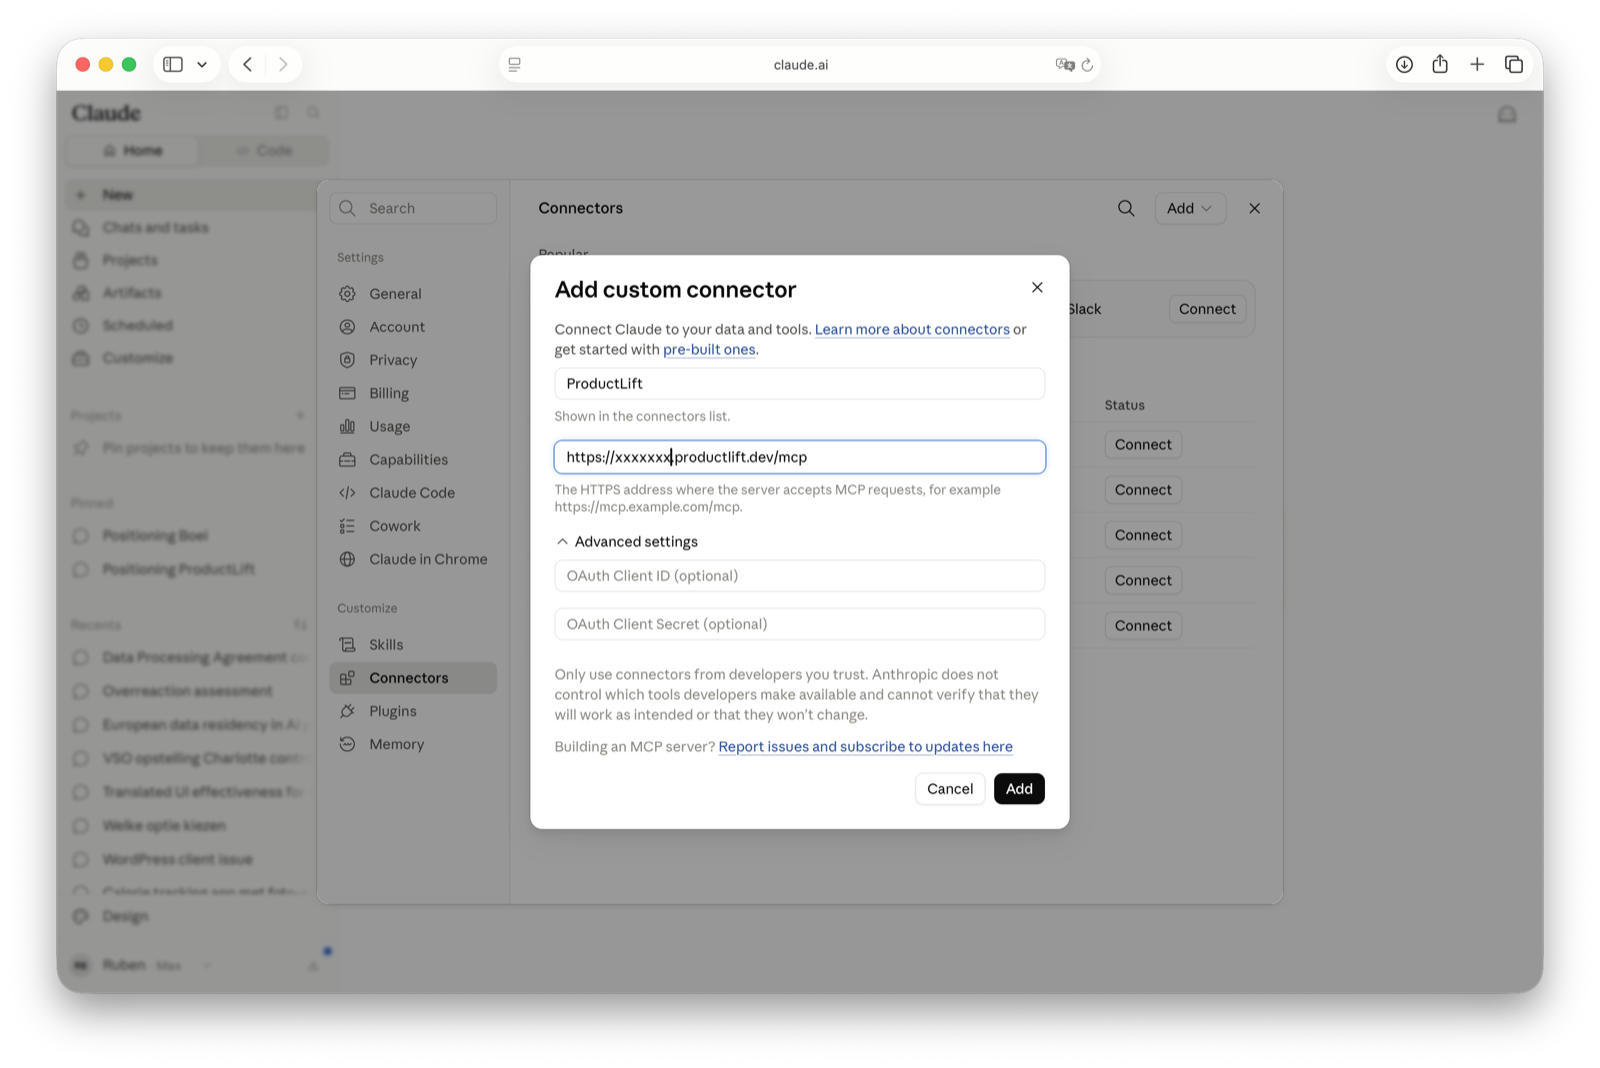Click the page reader icon in address bar
Screen dimensions: 1600x1068
515,65
